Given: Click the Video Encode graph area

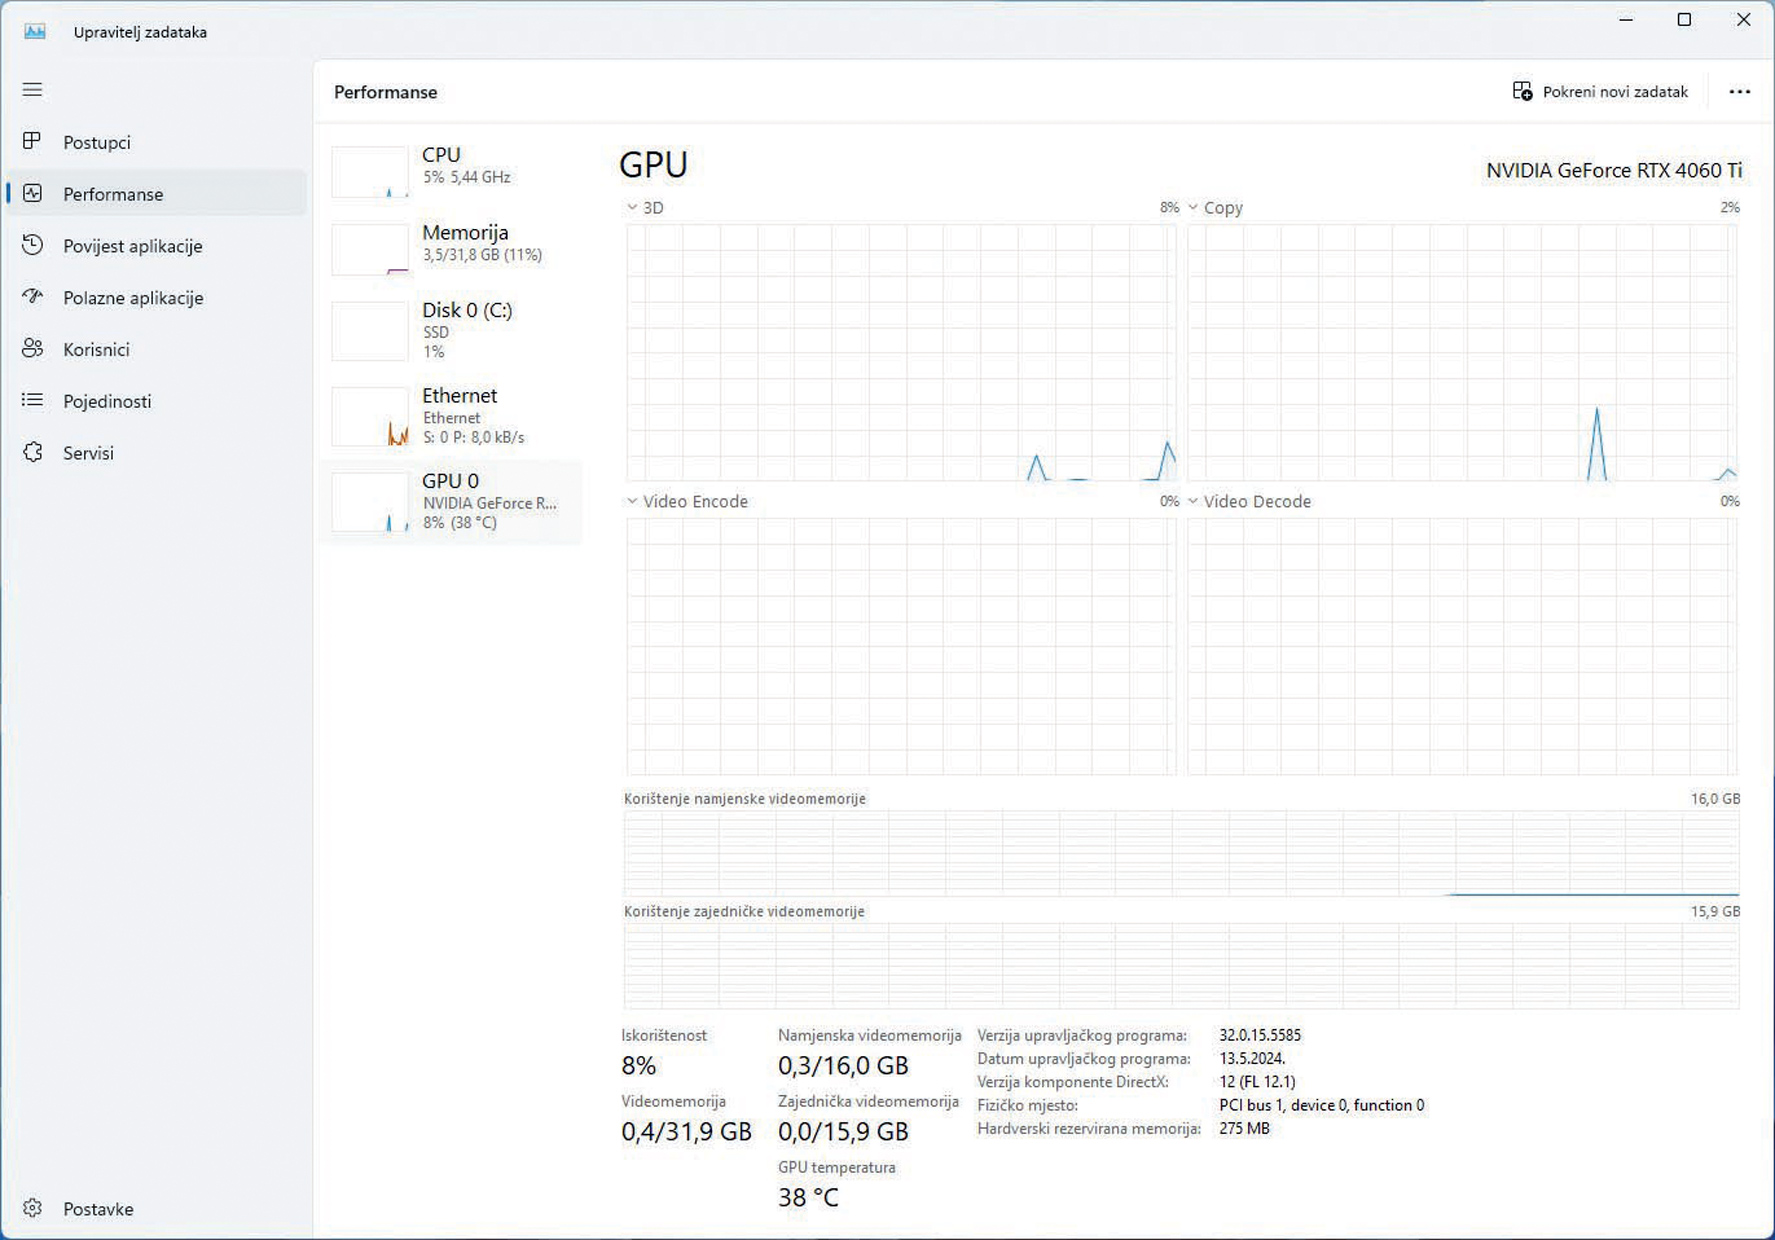Looking at the screenshot, I should click(x=901, y=646).
